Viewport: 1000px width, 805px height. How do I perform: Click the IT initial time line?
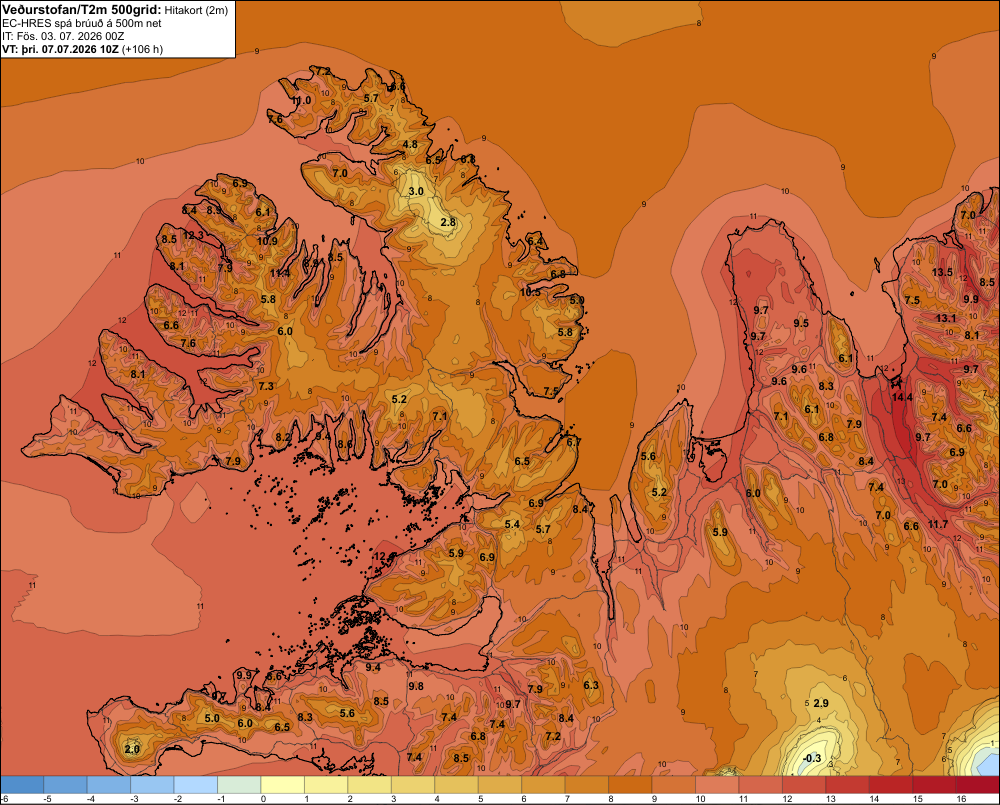[63, 36]
